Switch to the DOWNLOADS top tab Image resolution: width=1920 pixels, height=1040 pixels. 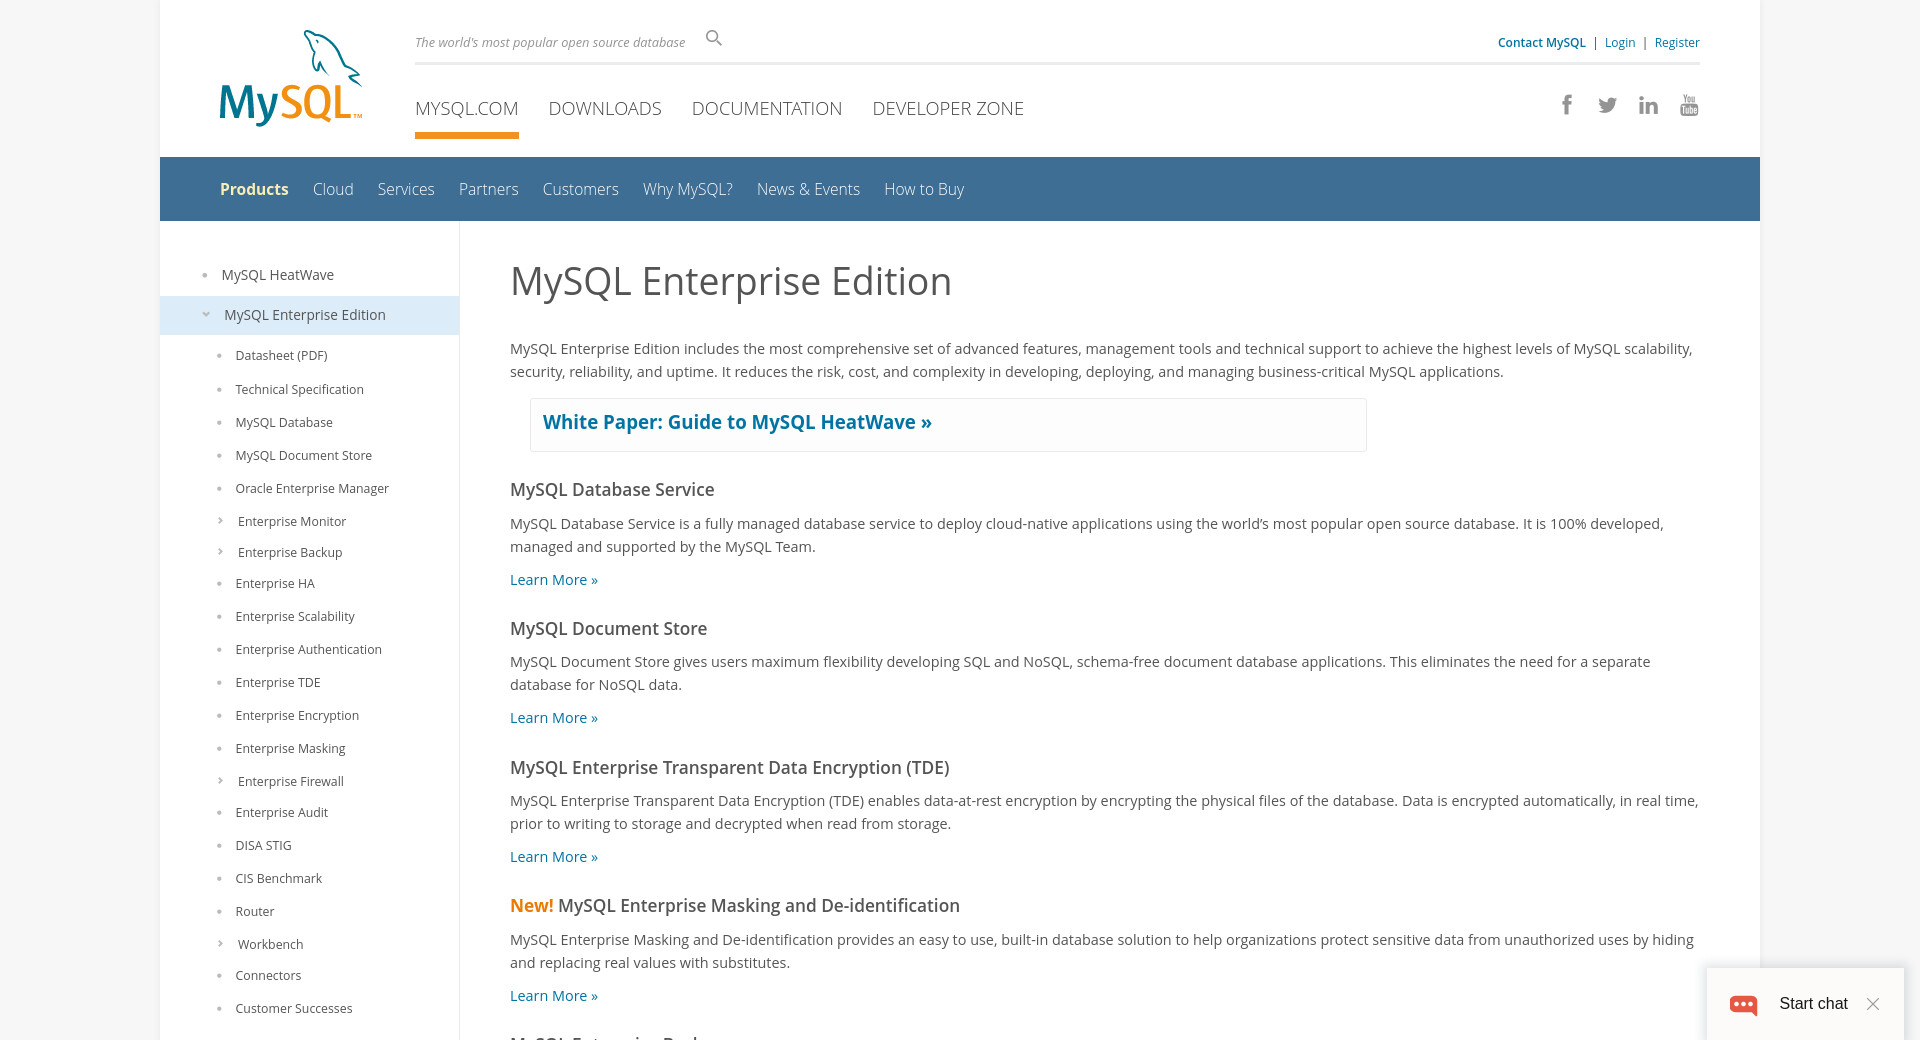coord(604,108)
